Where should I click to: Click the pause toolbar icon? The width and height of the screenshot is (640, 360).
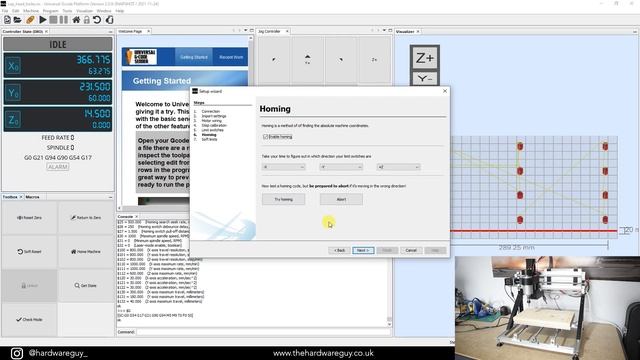(x=64, y=20)
